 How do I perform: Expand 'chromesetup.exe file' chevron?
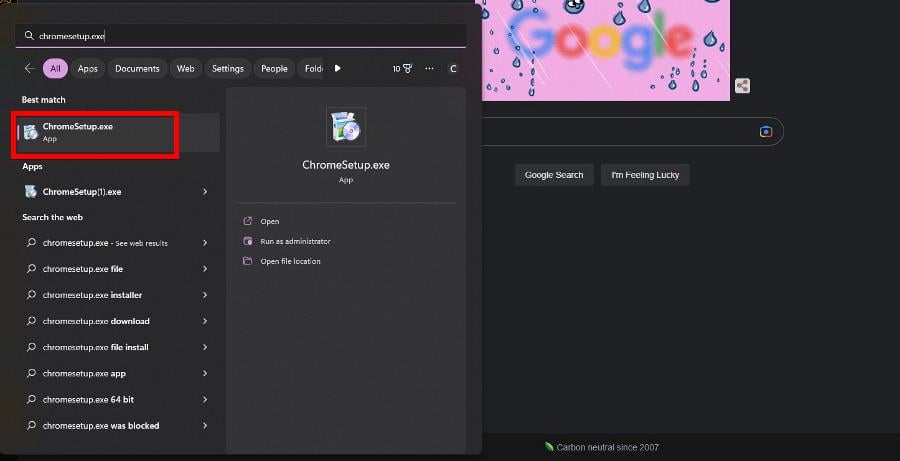pos(205,269)
